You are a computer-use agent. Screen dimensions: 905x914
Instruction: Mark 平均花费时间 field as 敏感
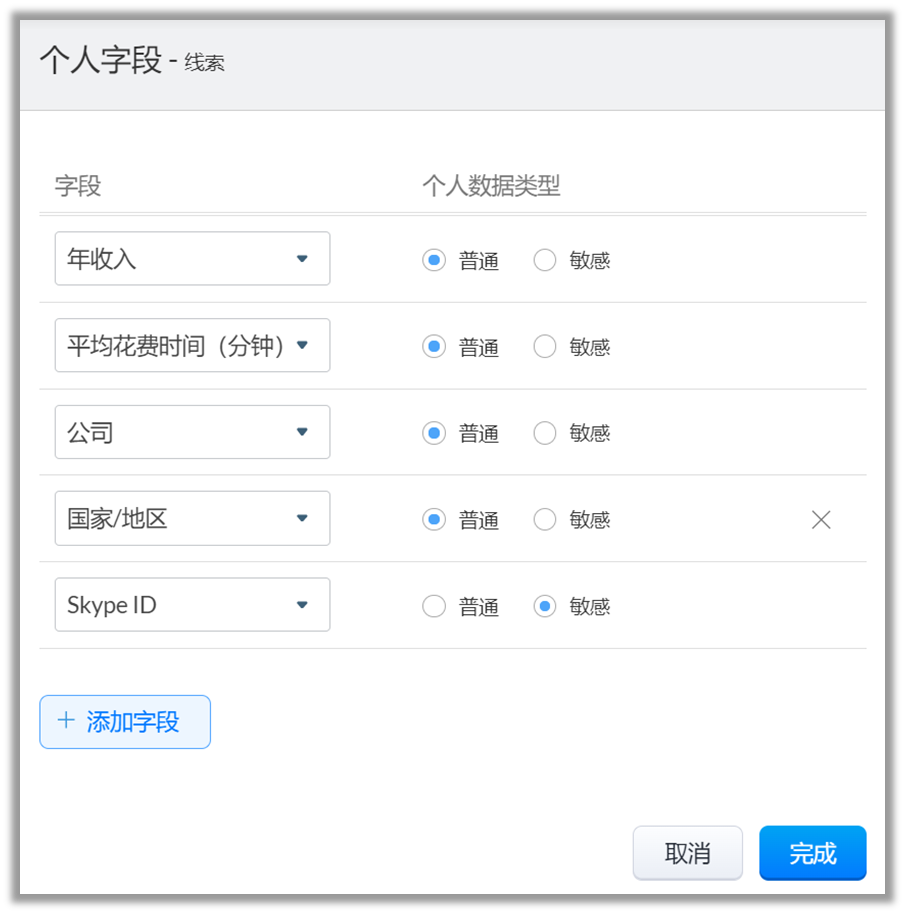tap(545, 346)
